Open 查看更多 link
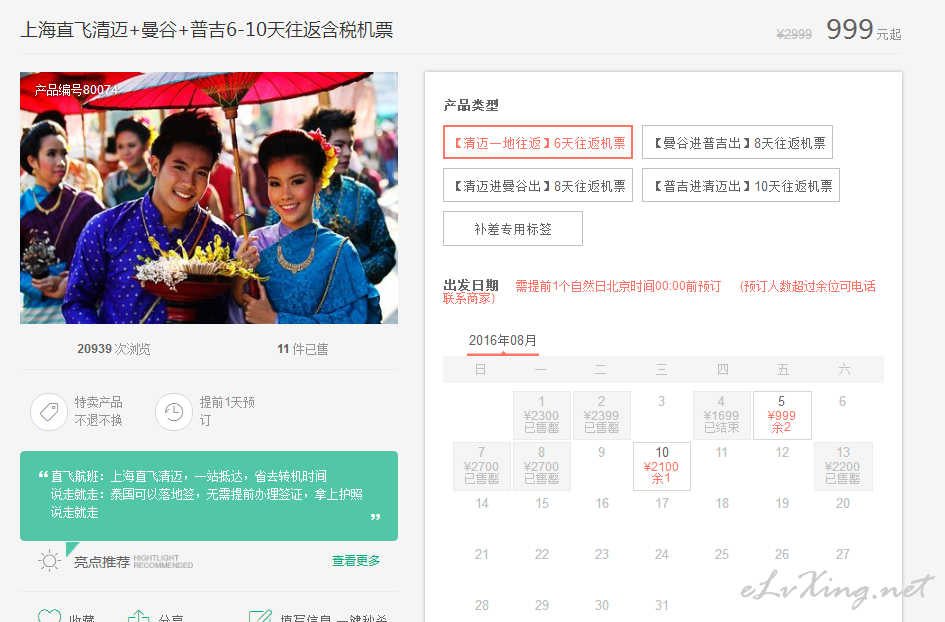 point(356,561)
